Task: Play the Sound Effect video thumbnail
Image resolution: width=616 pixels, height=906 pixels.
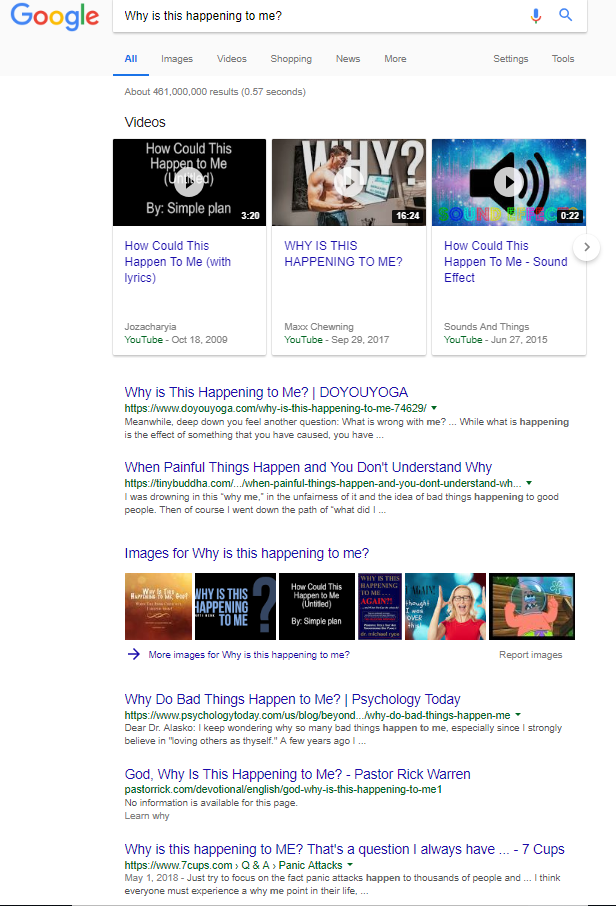Action: (x=509, y=182)
